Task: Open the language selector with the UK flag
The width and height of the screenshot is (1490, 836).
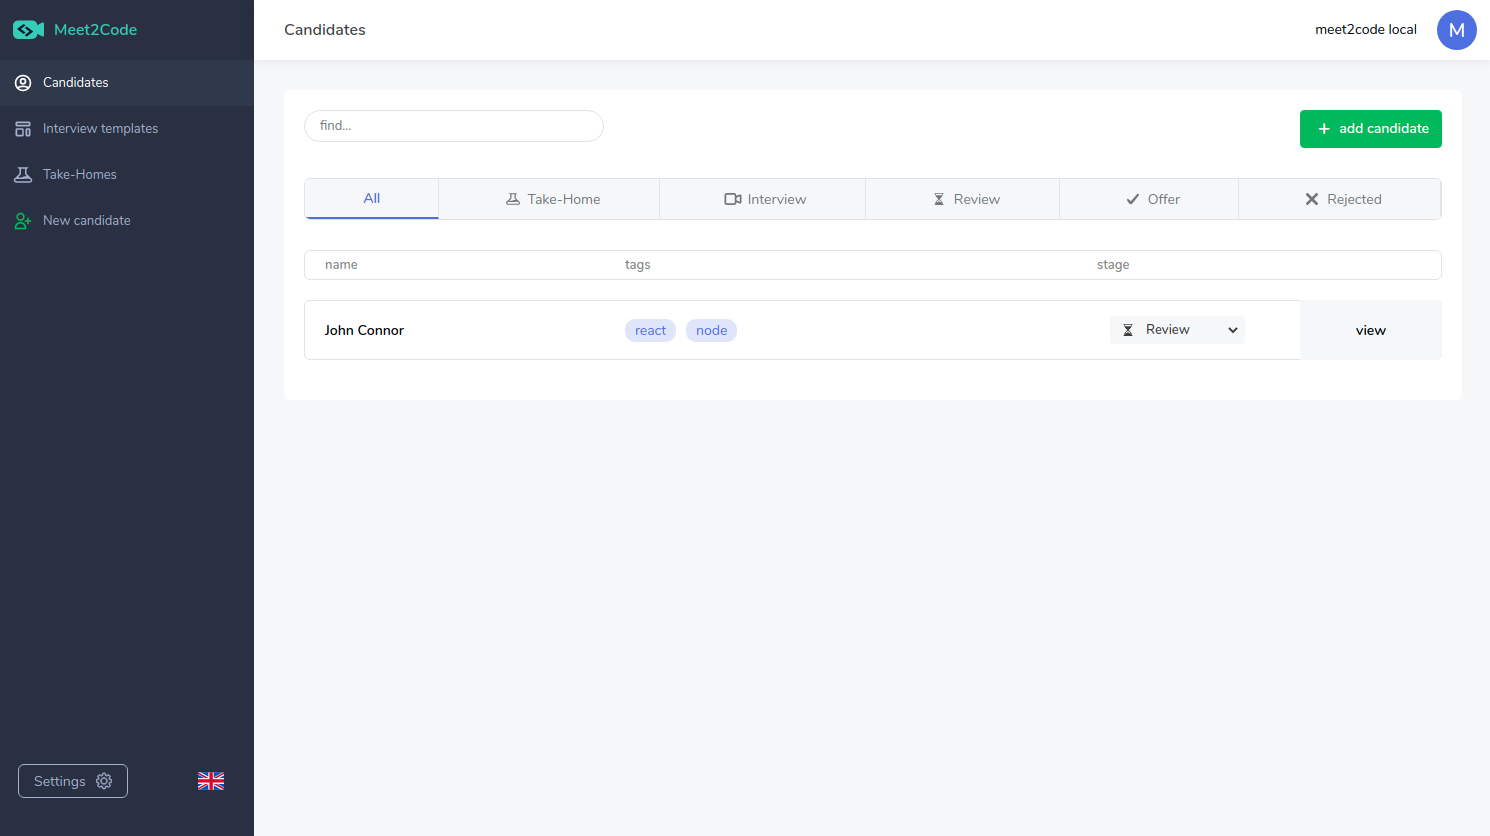Action: (210, 781)
